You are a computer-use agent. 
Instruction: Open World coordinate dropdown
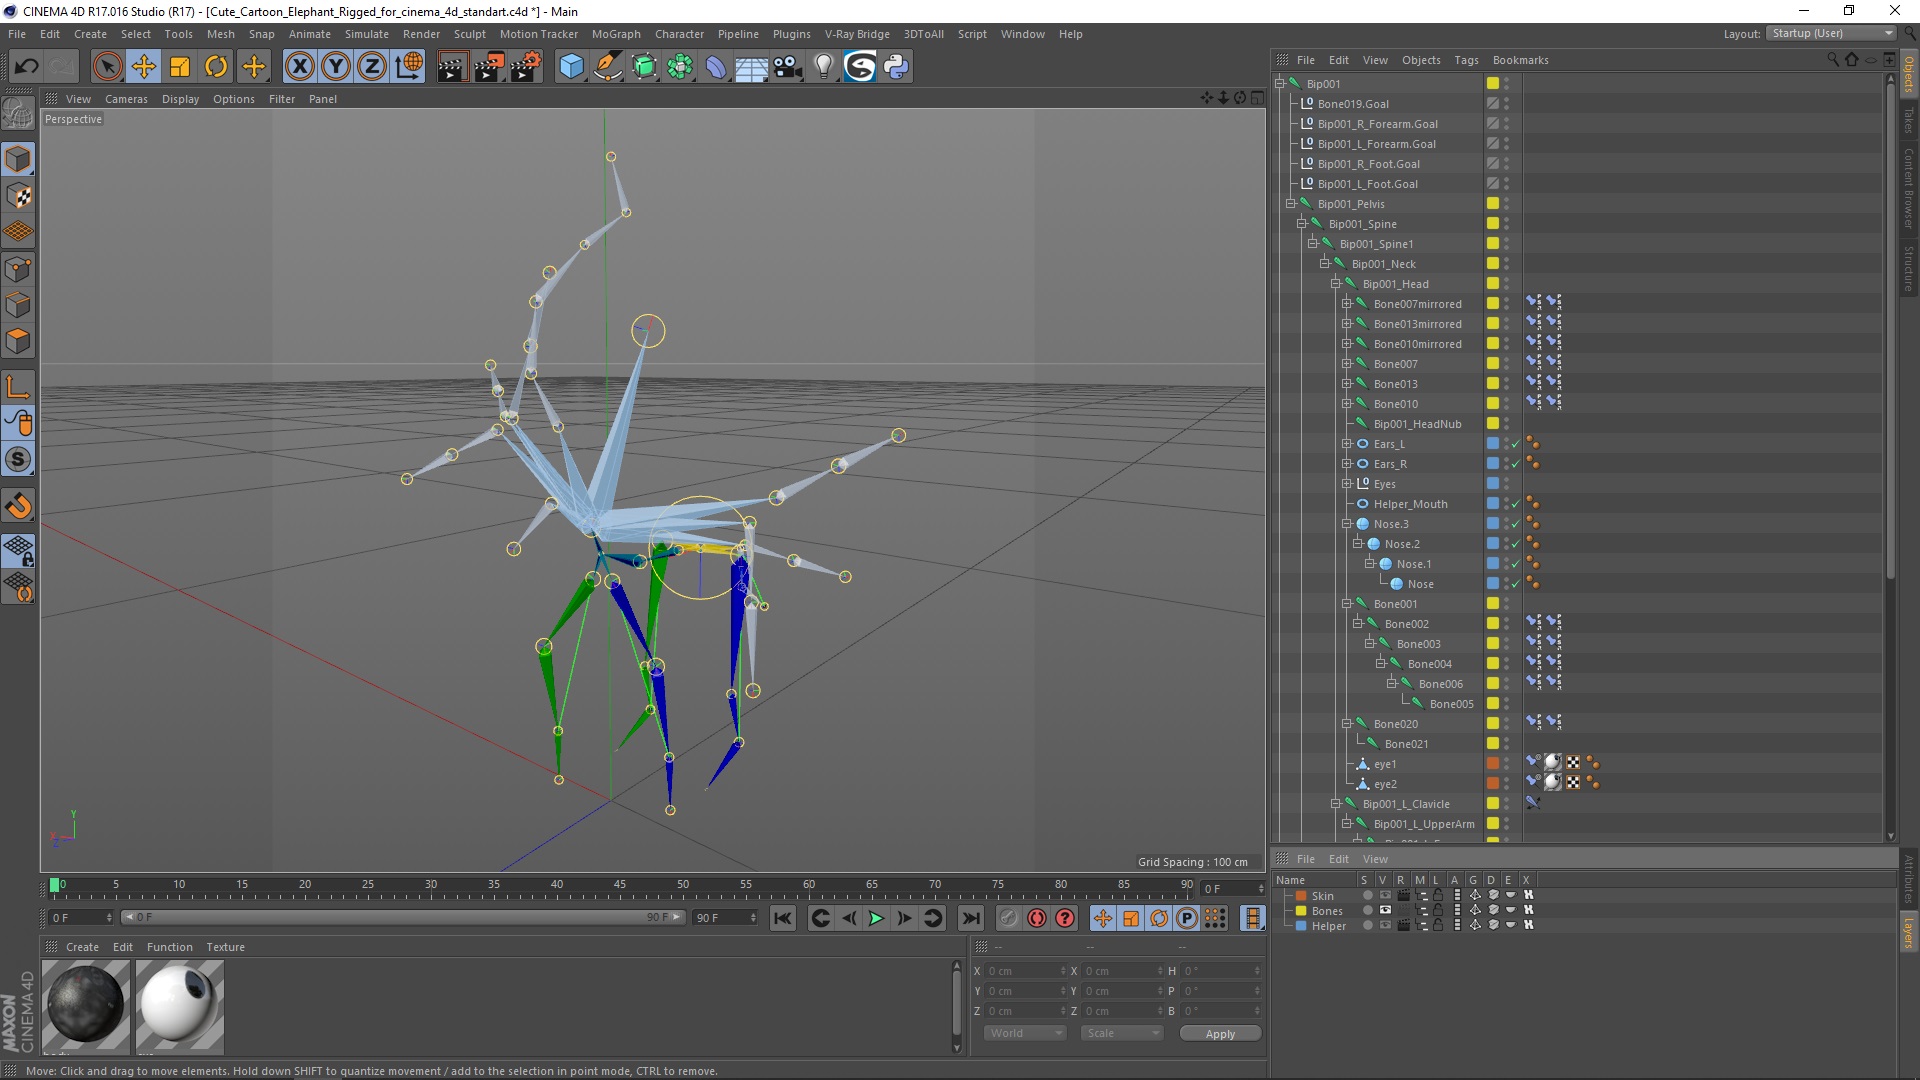[x=1025, y=1033]
